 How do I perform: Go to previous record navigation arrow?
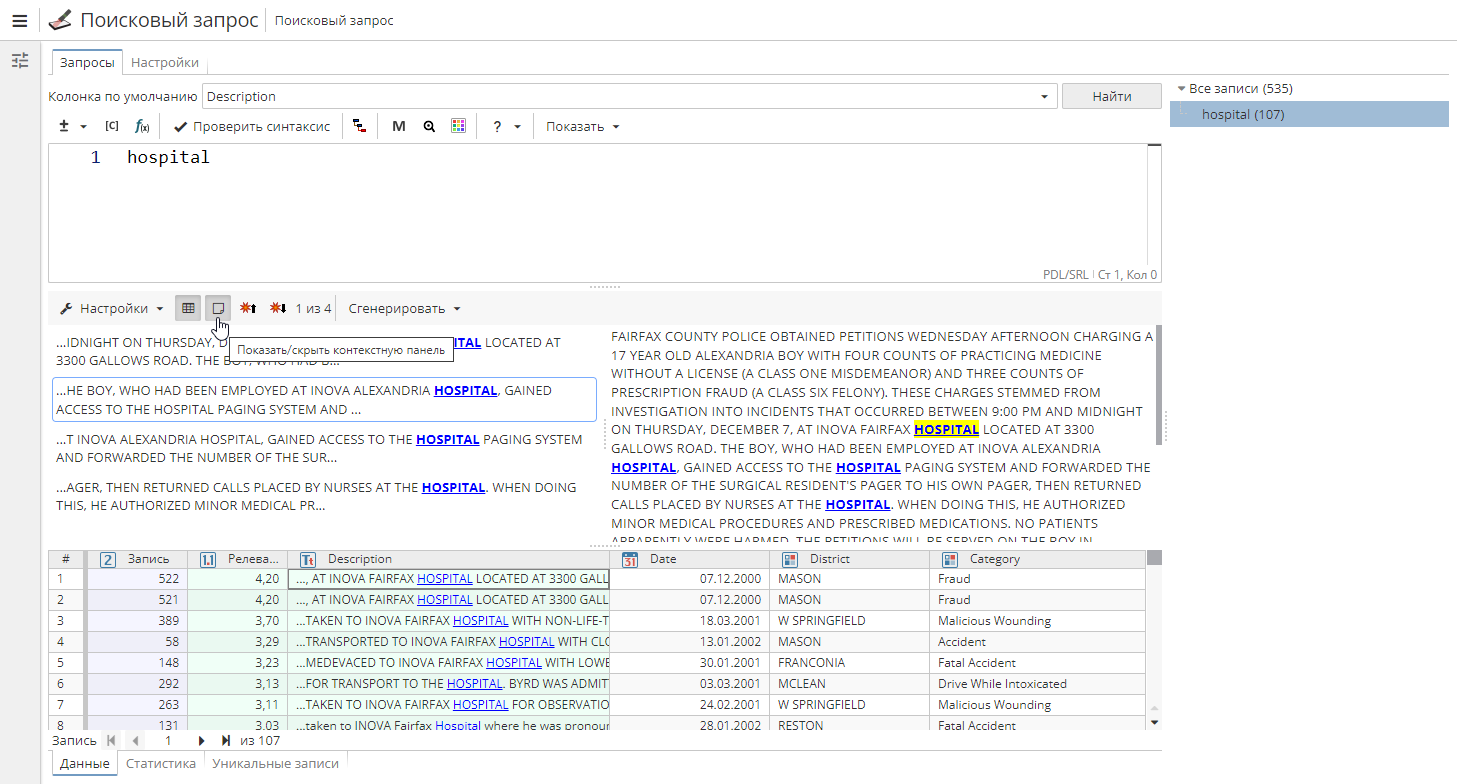135,741
